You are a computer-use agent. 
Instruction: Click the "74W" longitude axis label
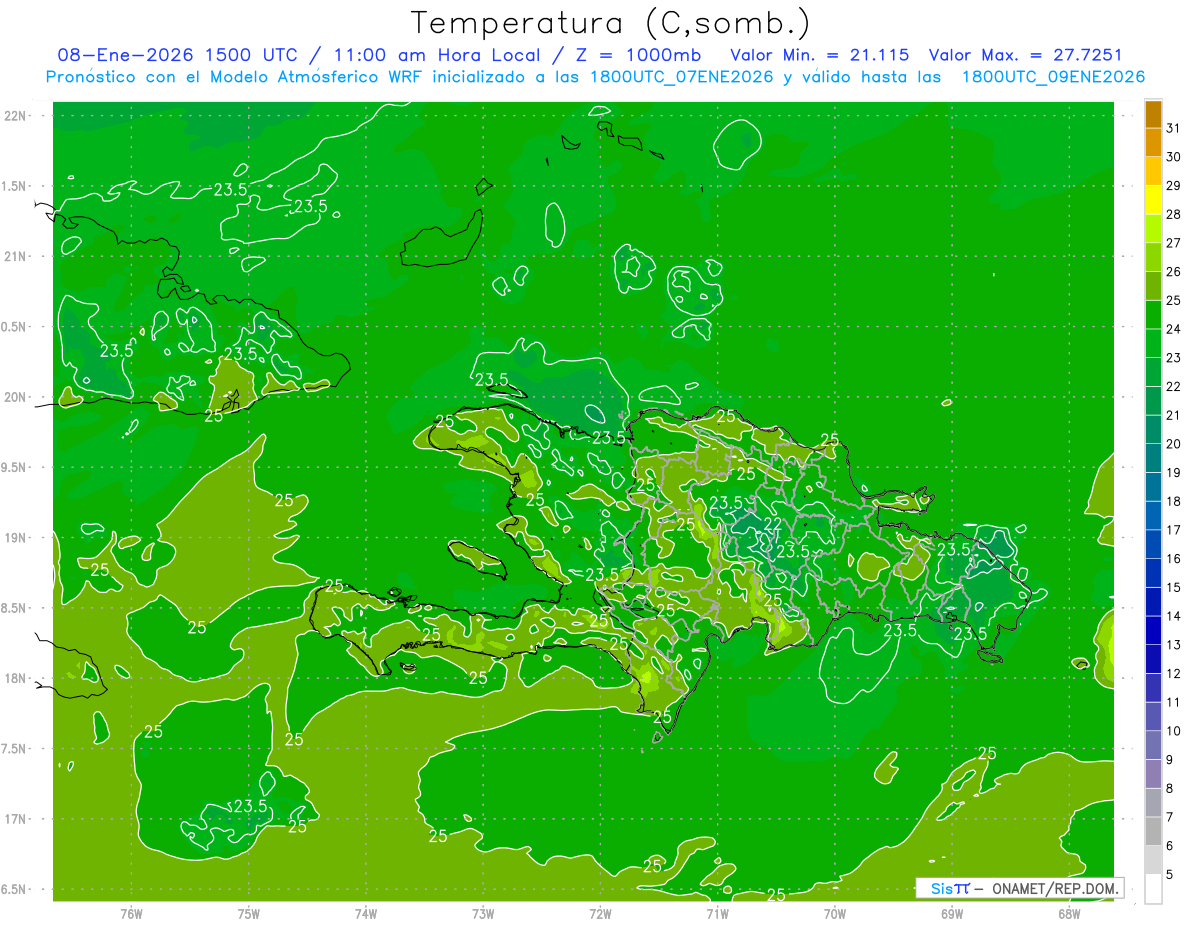pyautogui.click(x=366, y=913)
